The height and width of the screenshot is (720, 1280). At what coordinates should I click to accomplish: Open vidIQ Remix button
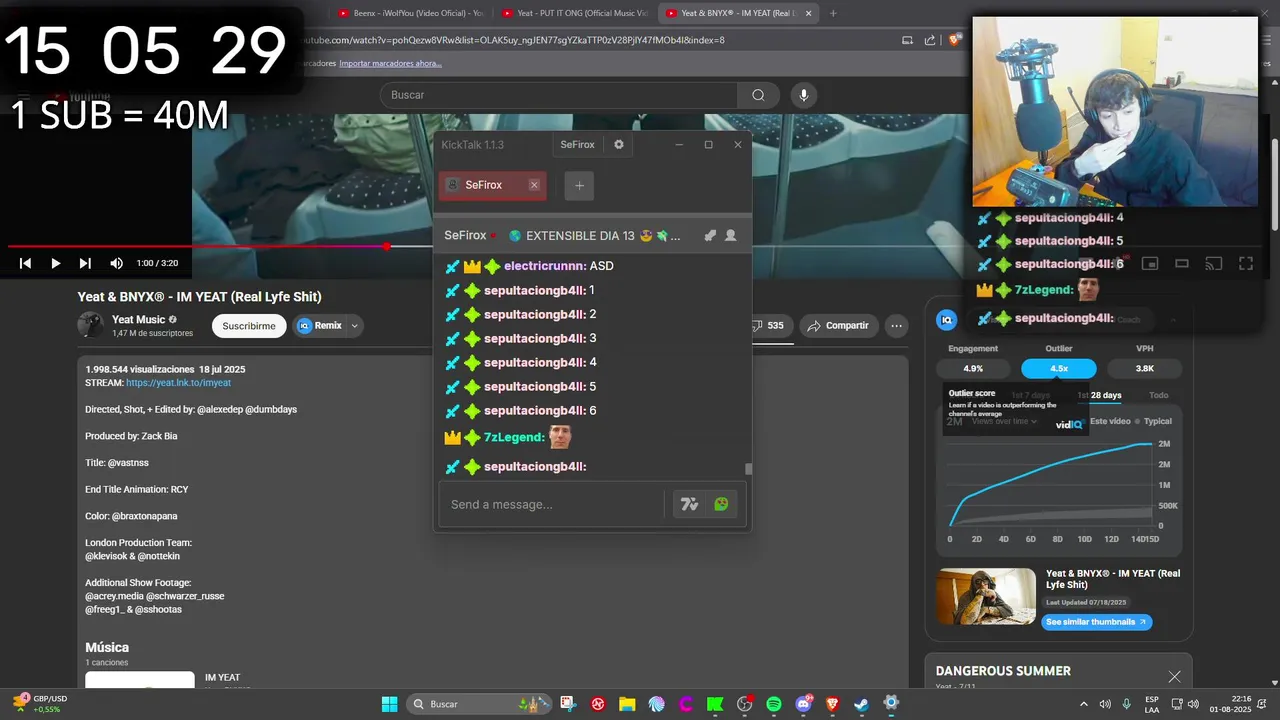click(319, 326)
